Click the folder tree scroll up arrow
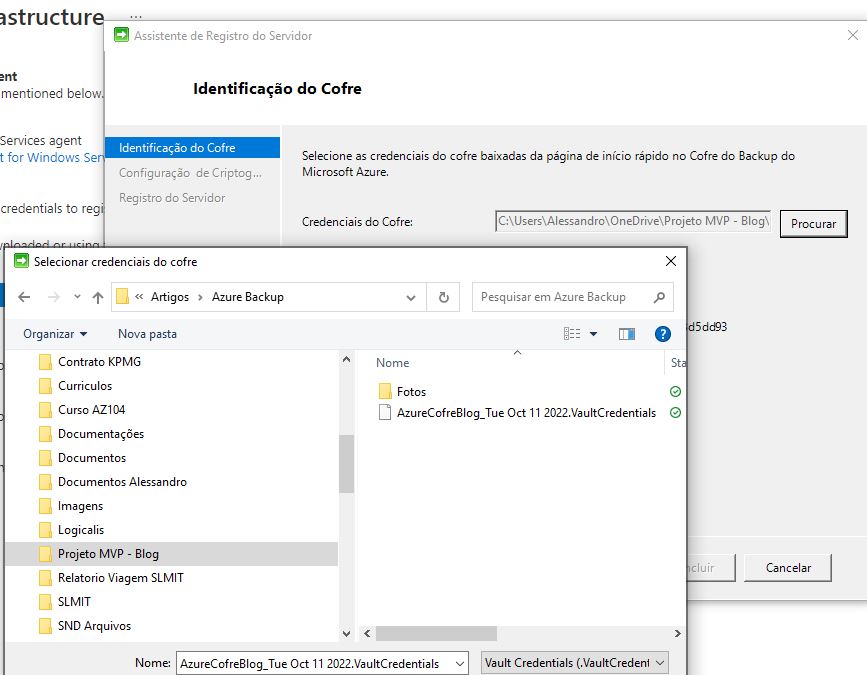The width and height of the screenshot is (867, 675). click(347, 359)
